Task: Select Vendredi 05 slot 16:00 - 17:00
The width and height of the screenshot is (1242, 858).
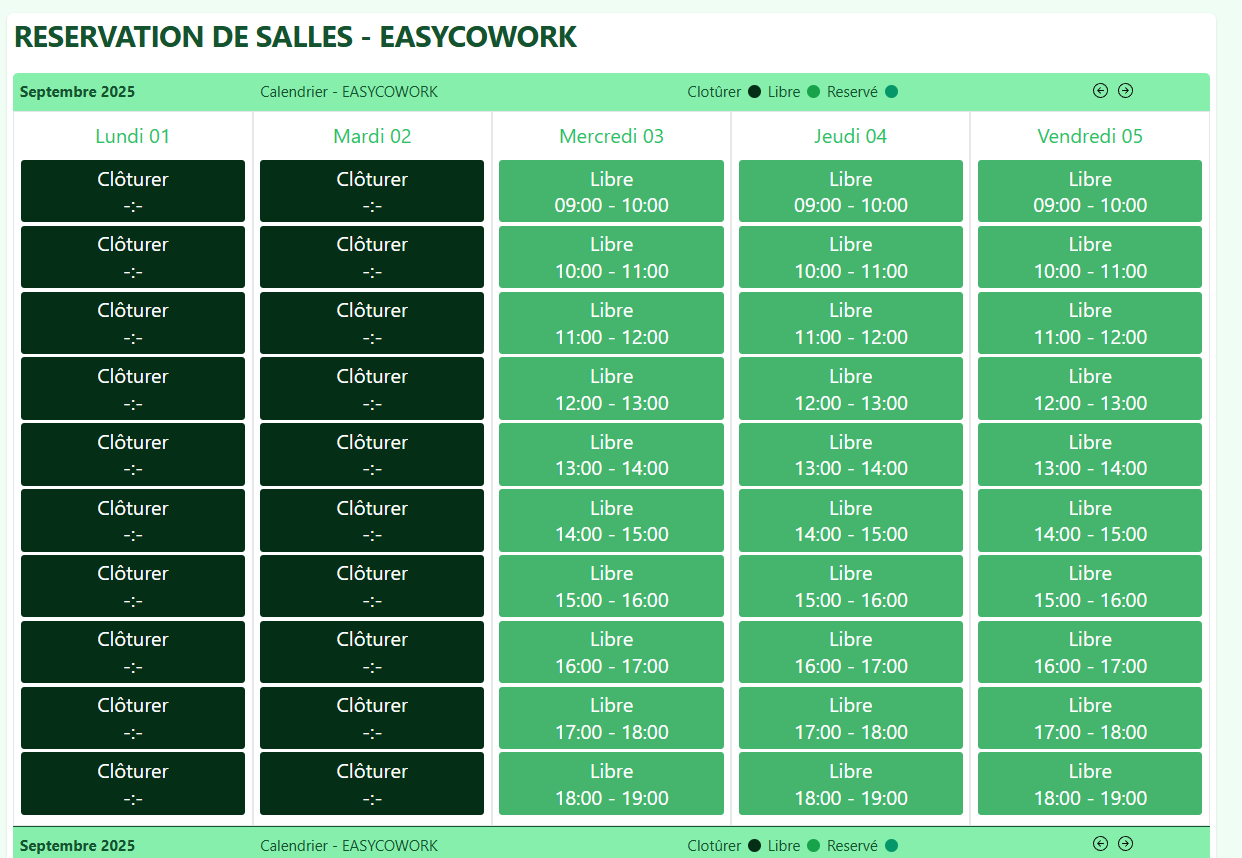Action: coord(1090,652)
